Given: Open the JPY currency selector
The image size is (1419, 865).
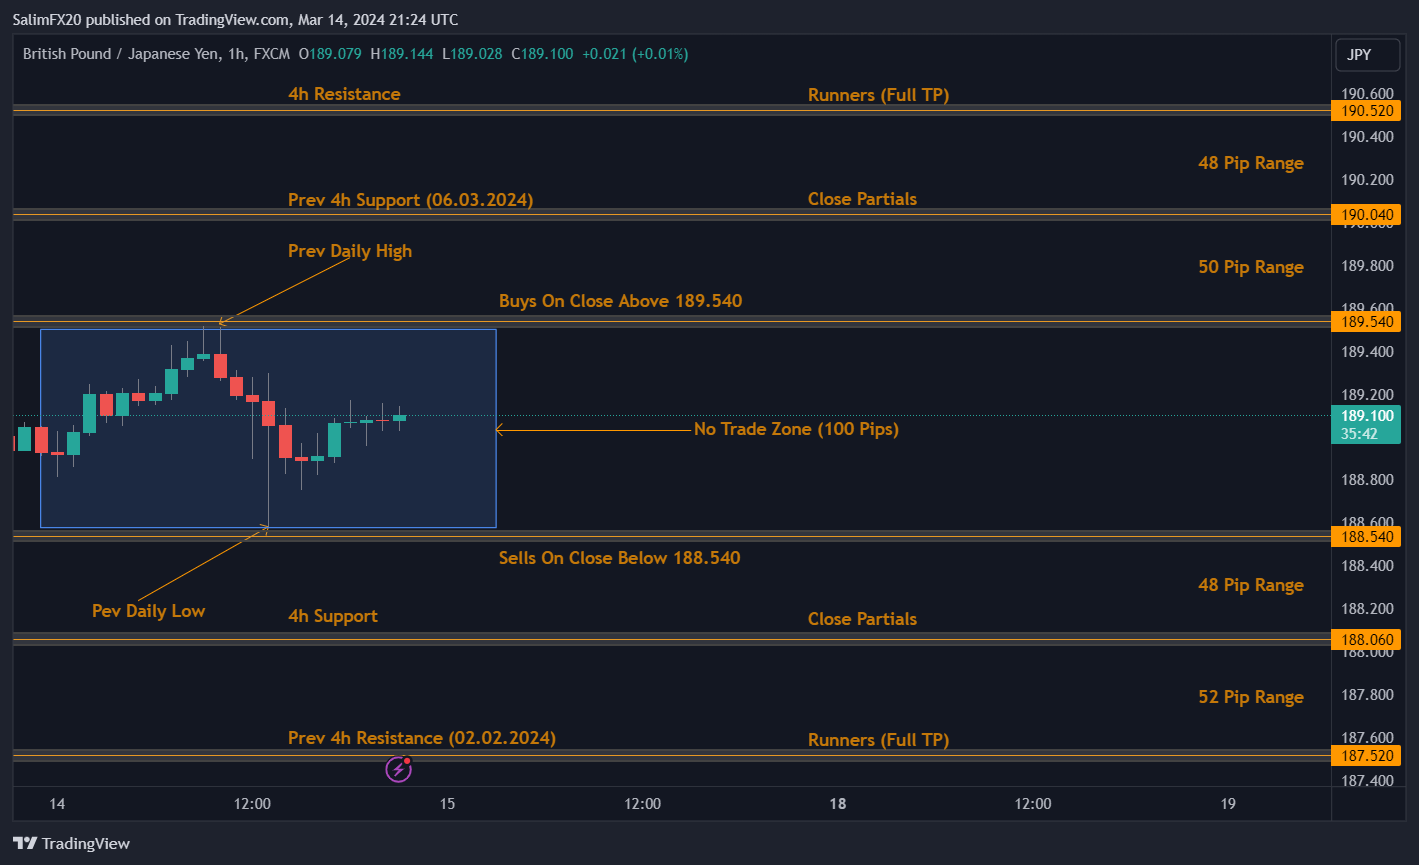Looking at the screenshot, I should tap(1367, 55).
